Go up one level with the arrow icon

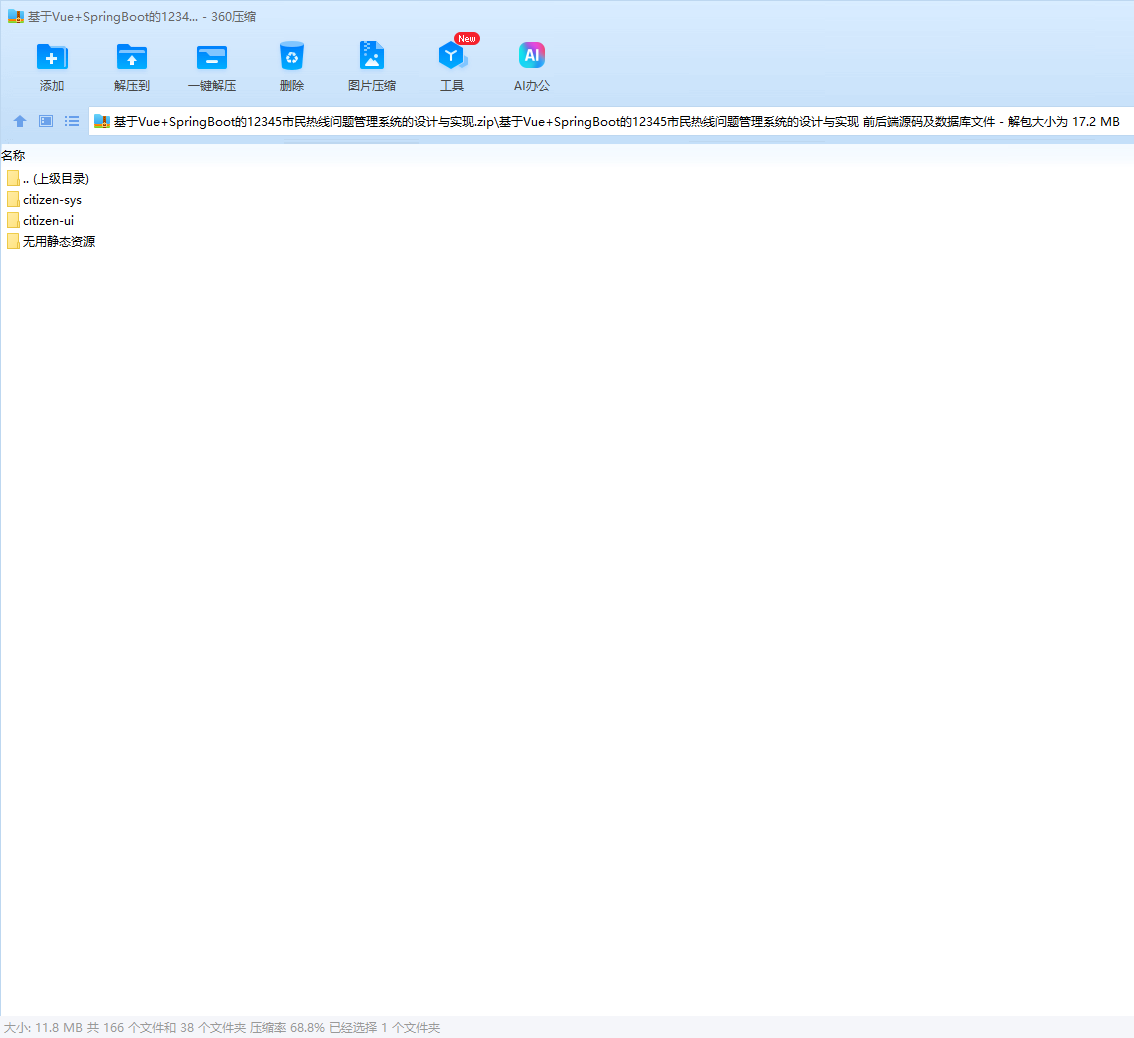(20, 122)
